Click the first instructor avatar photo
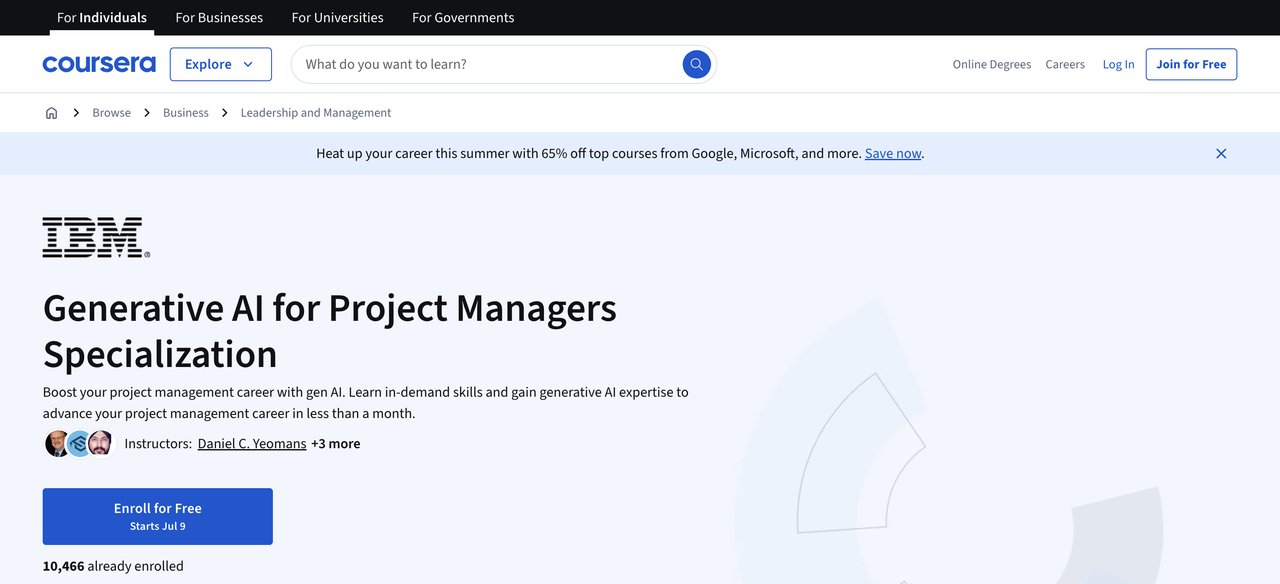This screenshot has height=584, width=1280. point(58,443)
